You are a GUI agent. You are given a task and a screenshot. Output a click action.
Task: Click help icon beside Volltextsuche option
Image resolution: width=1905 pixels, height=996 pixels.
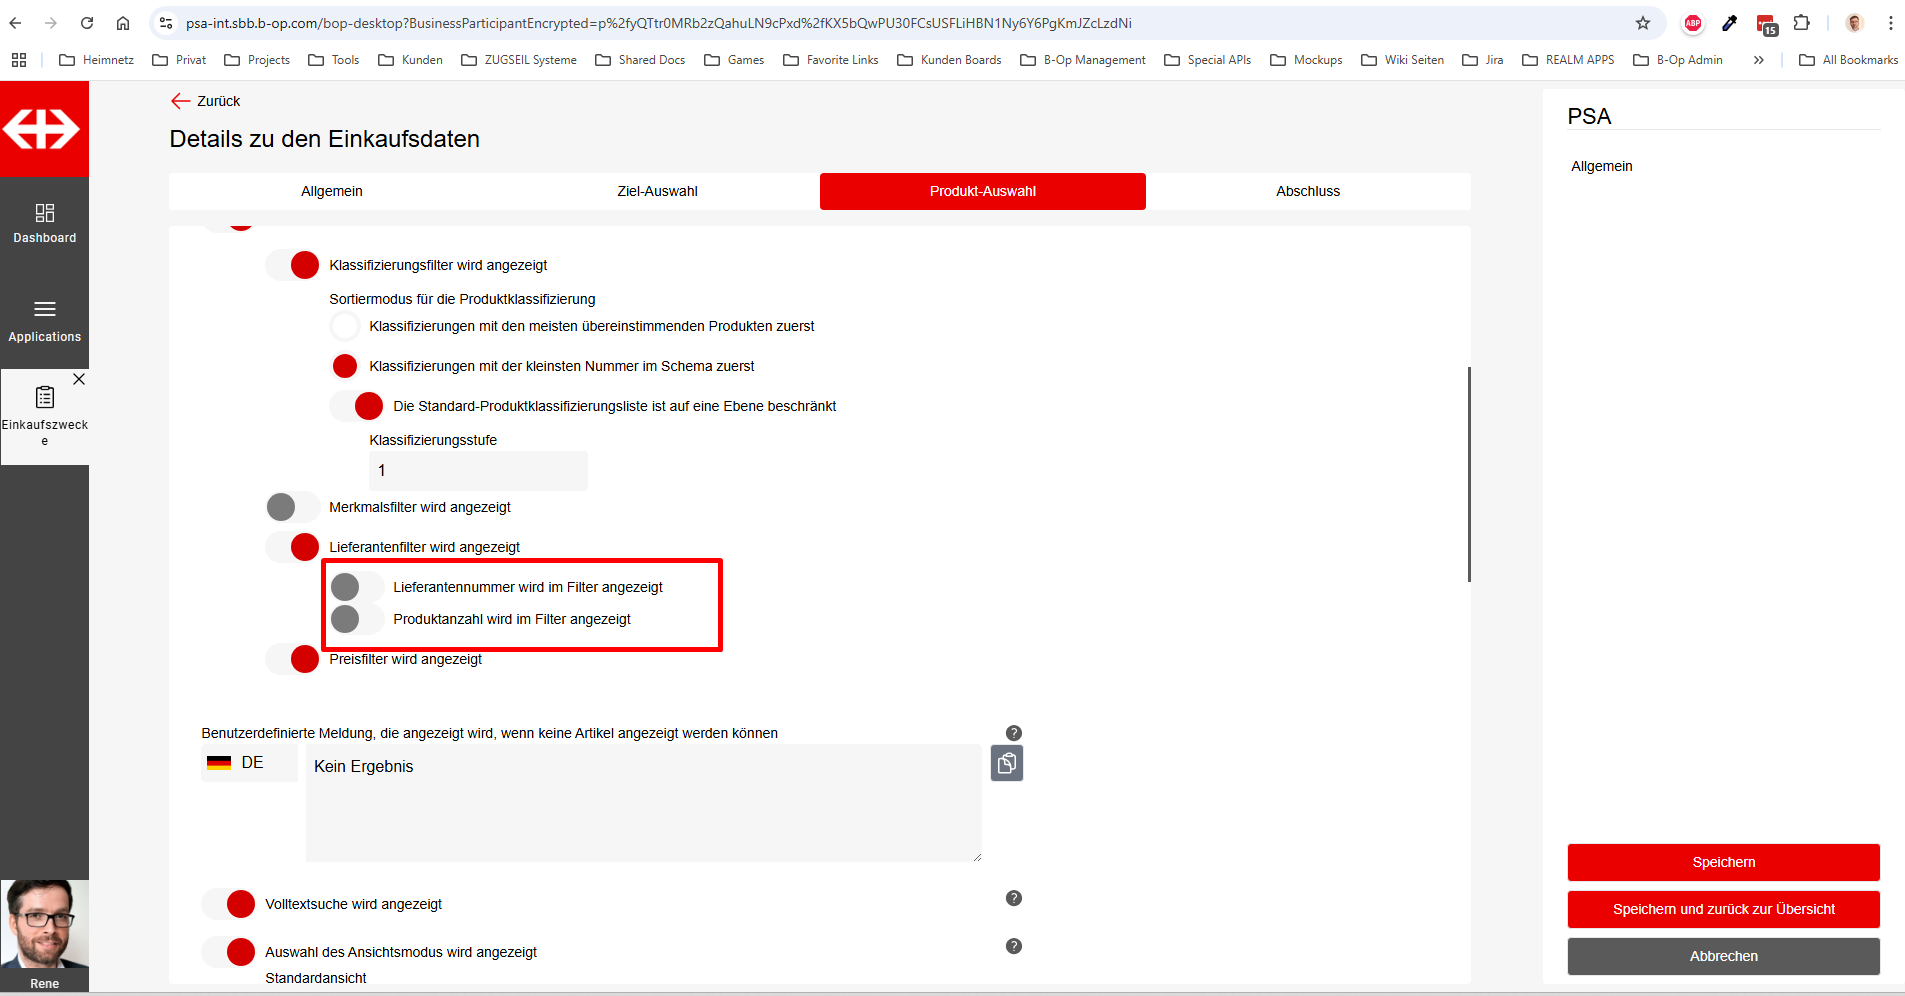pyautogui.click(x=1013, y=898)
